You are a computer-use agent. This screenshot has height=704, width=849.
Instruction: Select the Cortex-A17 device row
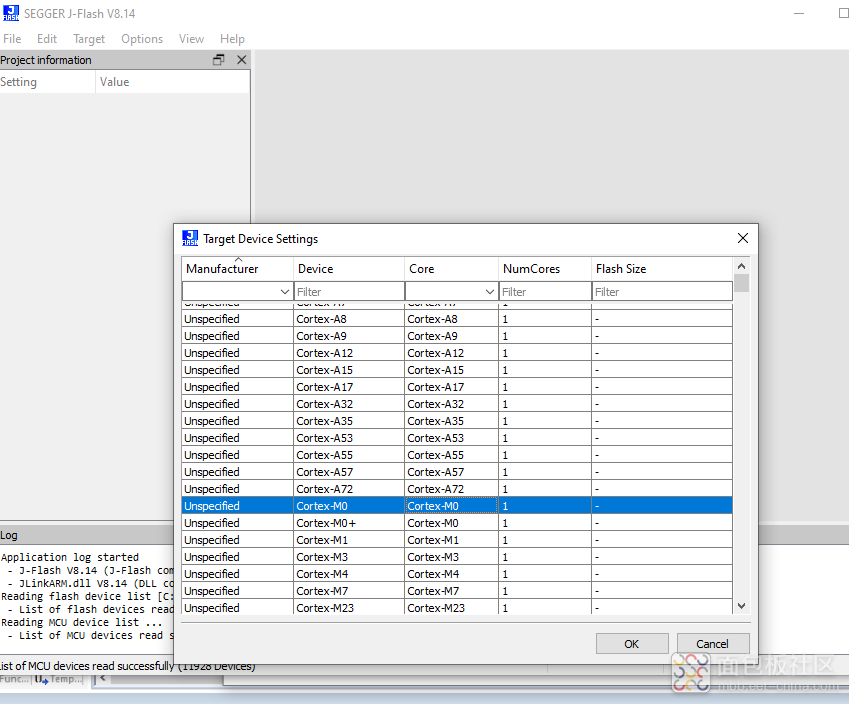click(x=457, y=387)
